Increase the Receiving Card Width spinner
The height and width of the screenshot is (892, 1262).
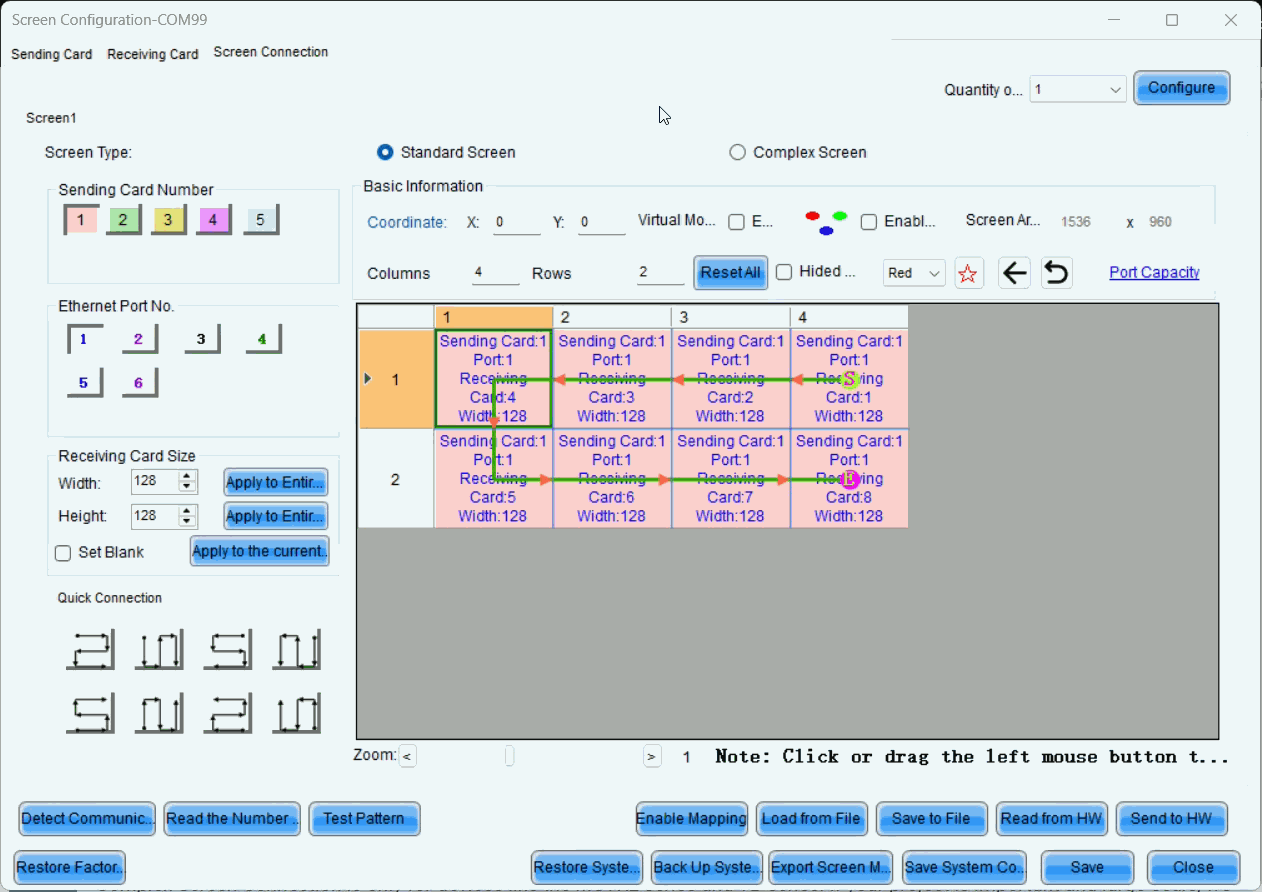click(x=187, y=477)
